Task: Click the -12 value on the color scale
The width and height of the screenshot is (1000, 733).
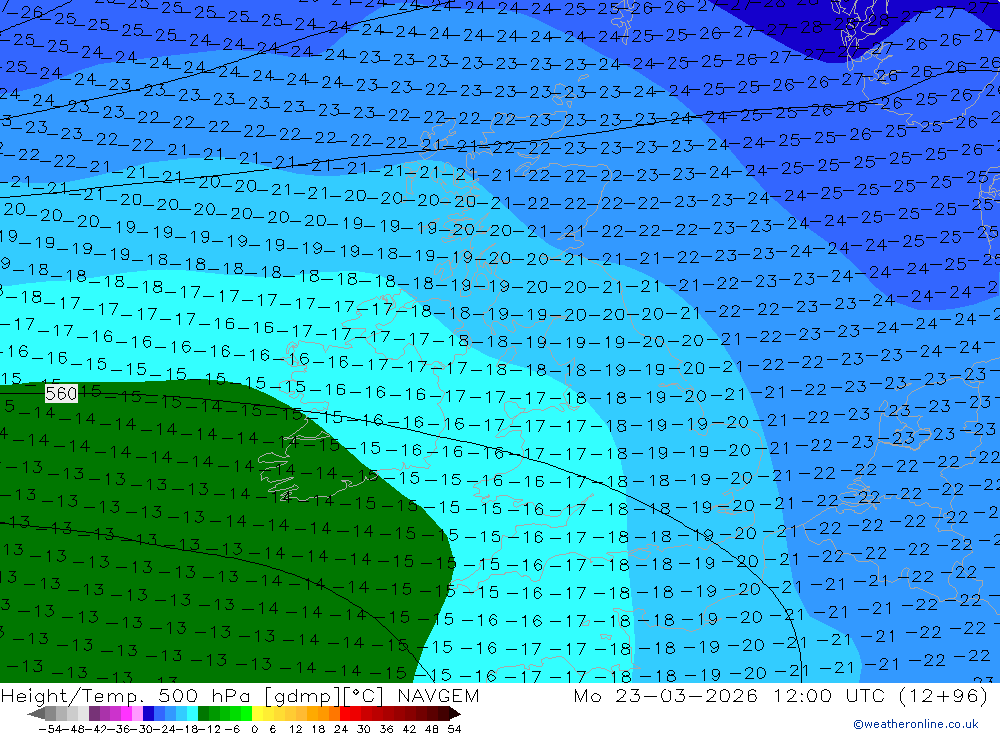Action: tap(209, 729)
